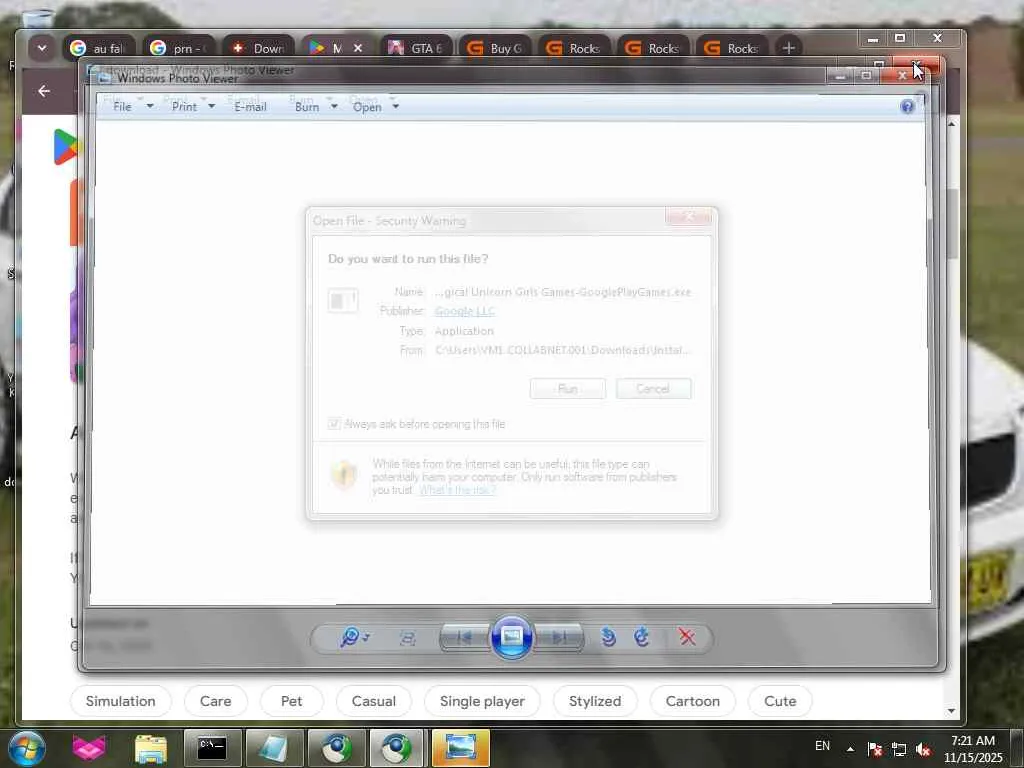Click the taskbar clock showing 7:21 AM
This screenshot has width=1024, height=768.
pos(972,749)
